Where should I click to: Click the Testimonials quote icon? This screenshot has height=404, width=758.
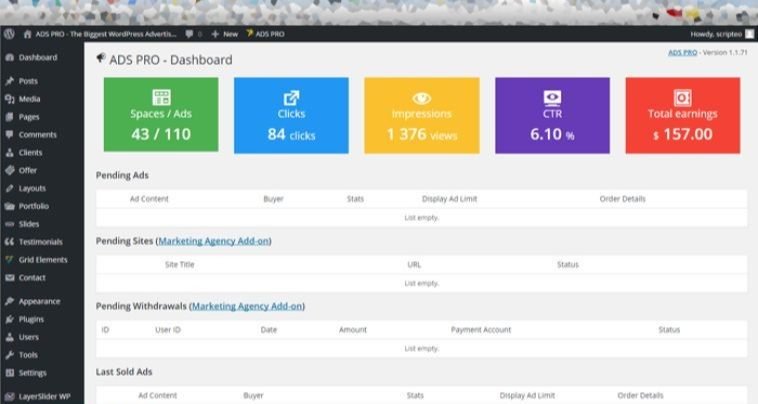pyautogui.click(x=10, y=242)
